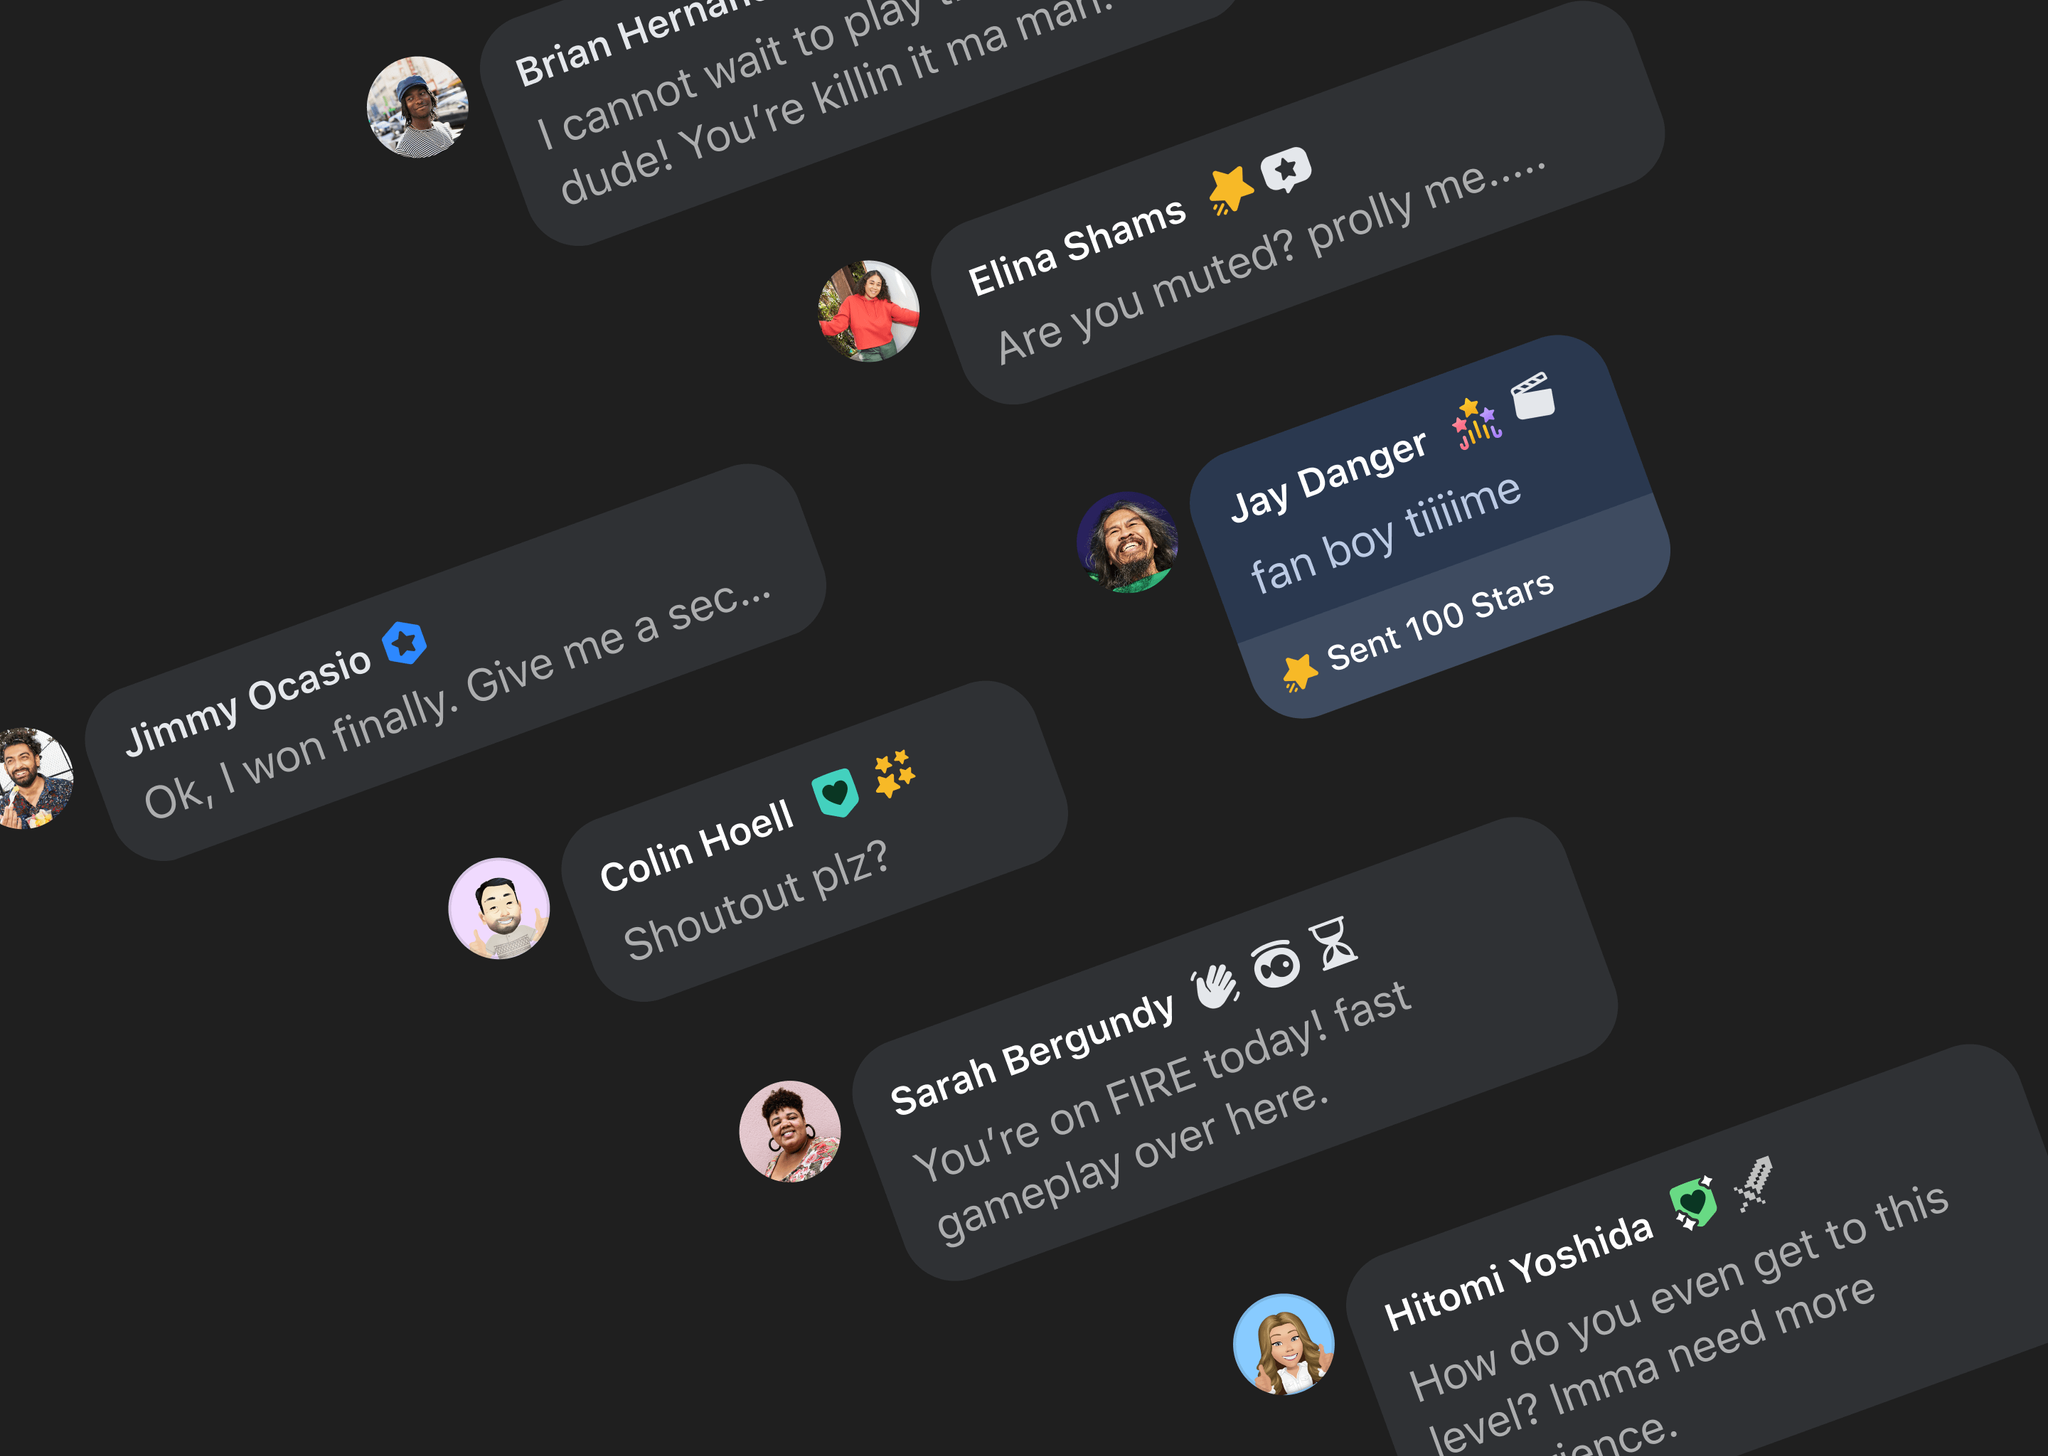Click the waving hand badge beside Sarah Bergundy
This screenshot has height=1456, width=2048.
[x=1216, y=987]
